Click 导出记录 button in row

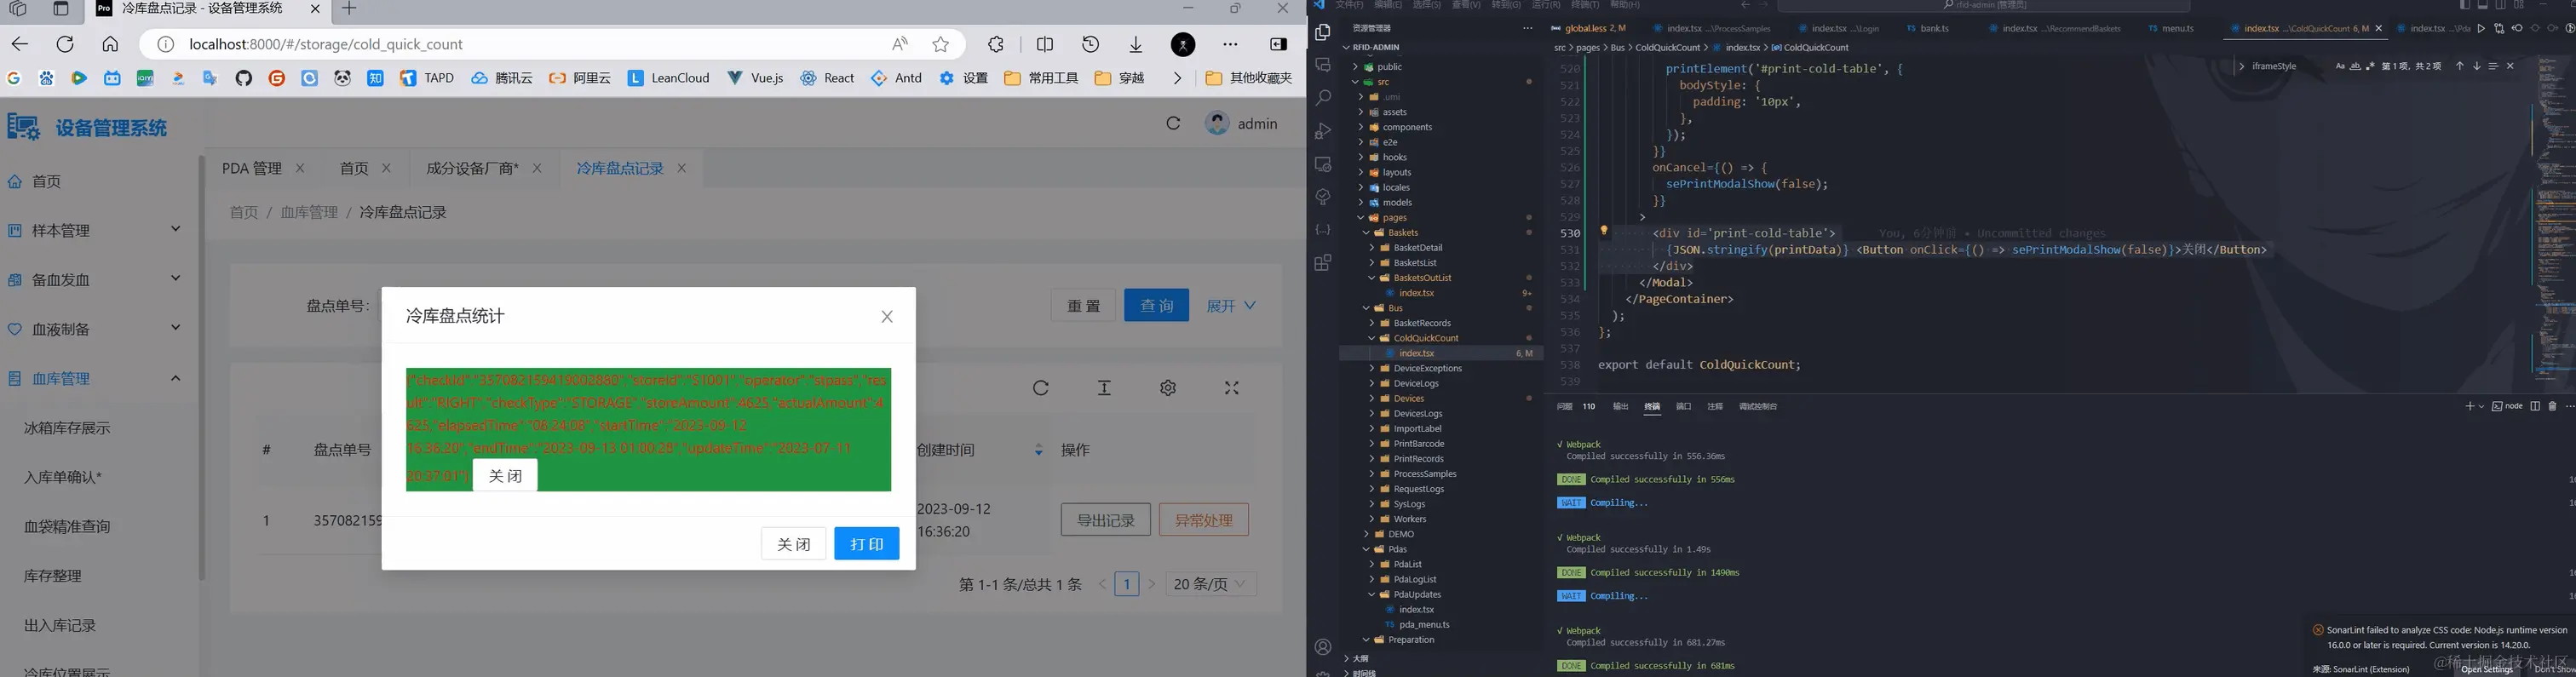[1106, 520]
